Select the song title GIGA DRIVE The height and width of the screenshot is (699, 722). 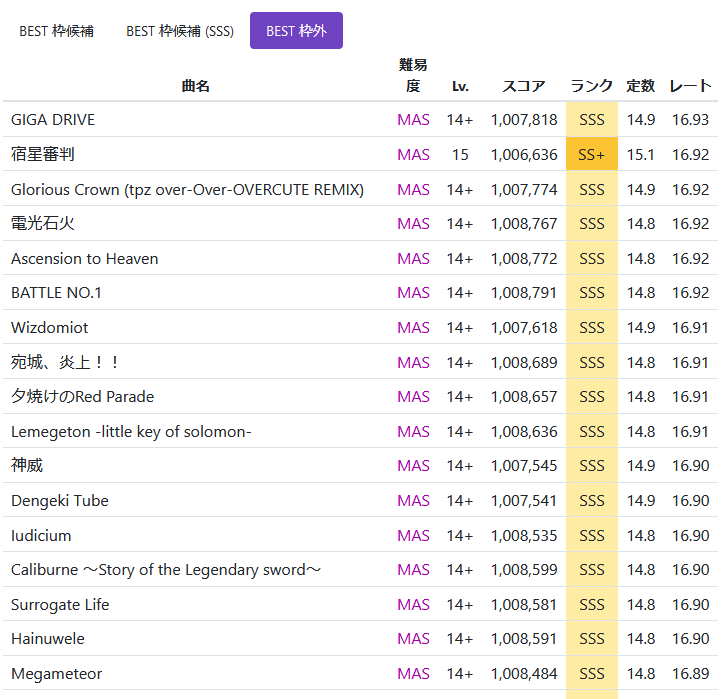pos(53,120)
